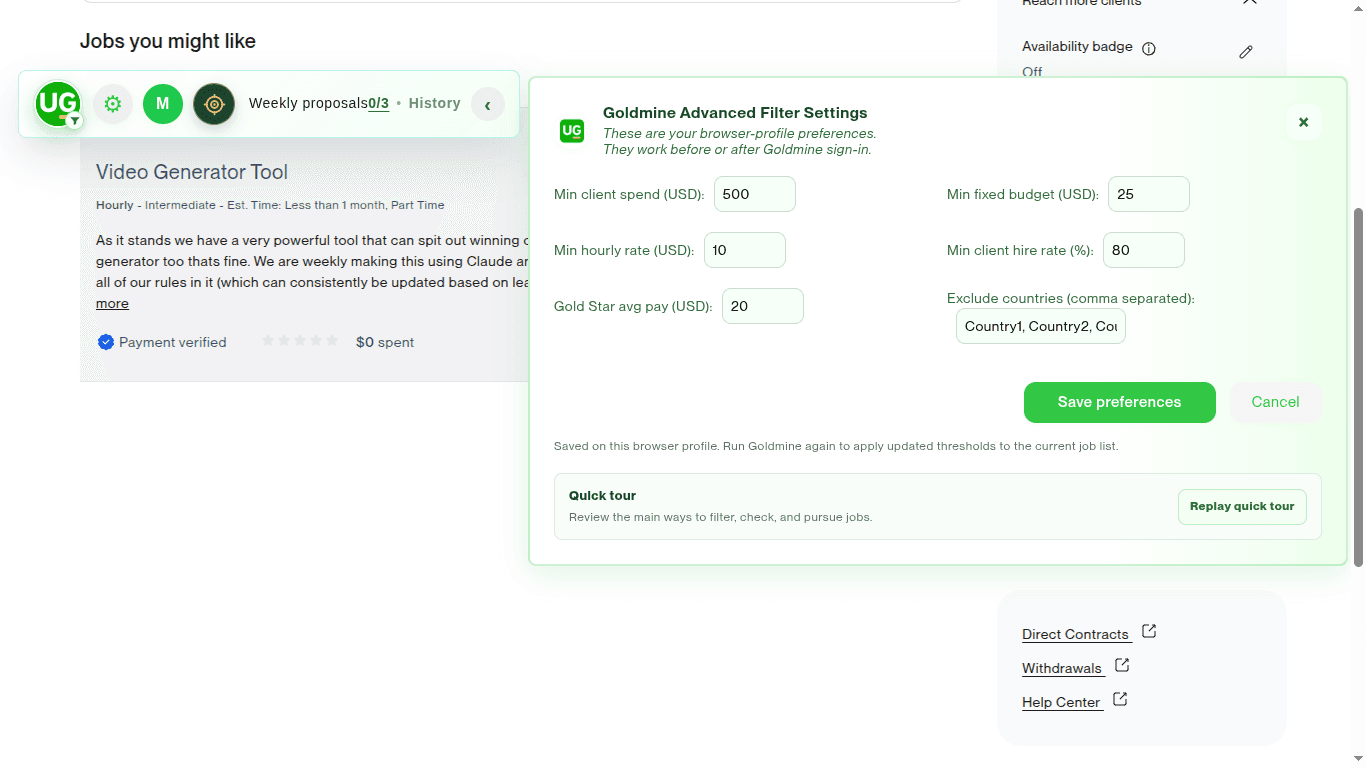Click the Replay quick tour button
The image size is (1366, 768).
coord(1242,506)
